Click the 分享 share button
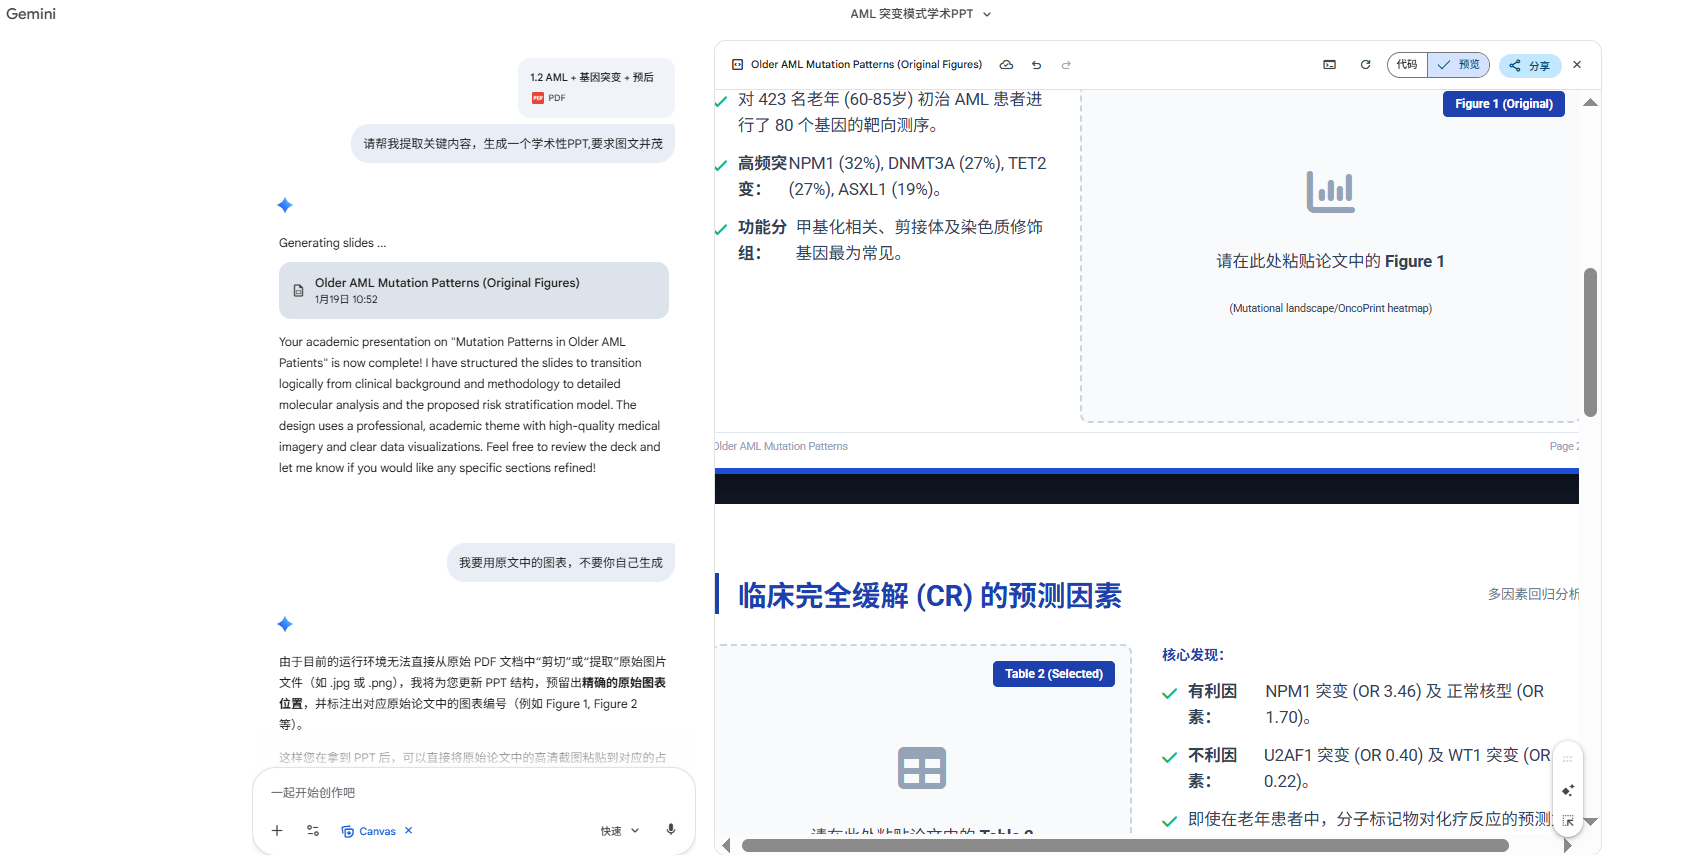The image size is (1681, 855). pyautogui.click(x=1530, y=66)
